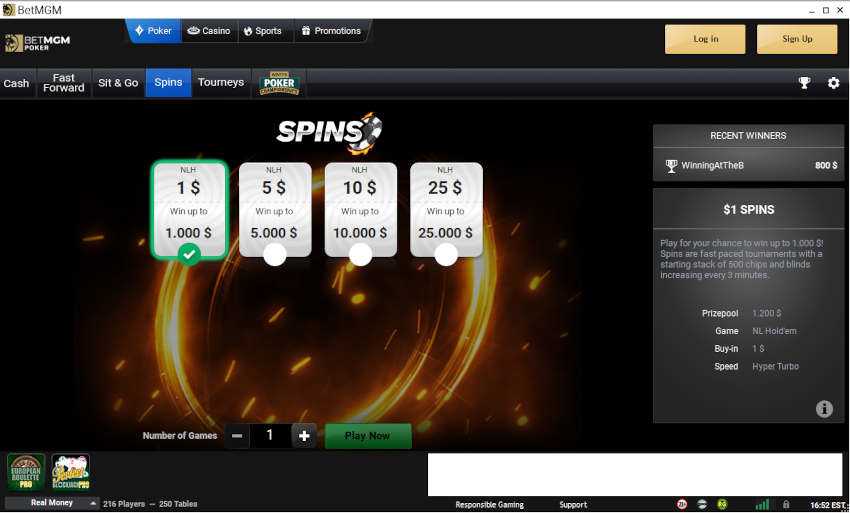Click the trophy beside WinningAtTheB
This screenshot has width=850, height=513.
671,166
